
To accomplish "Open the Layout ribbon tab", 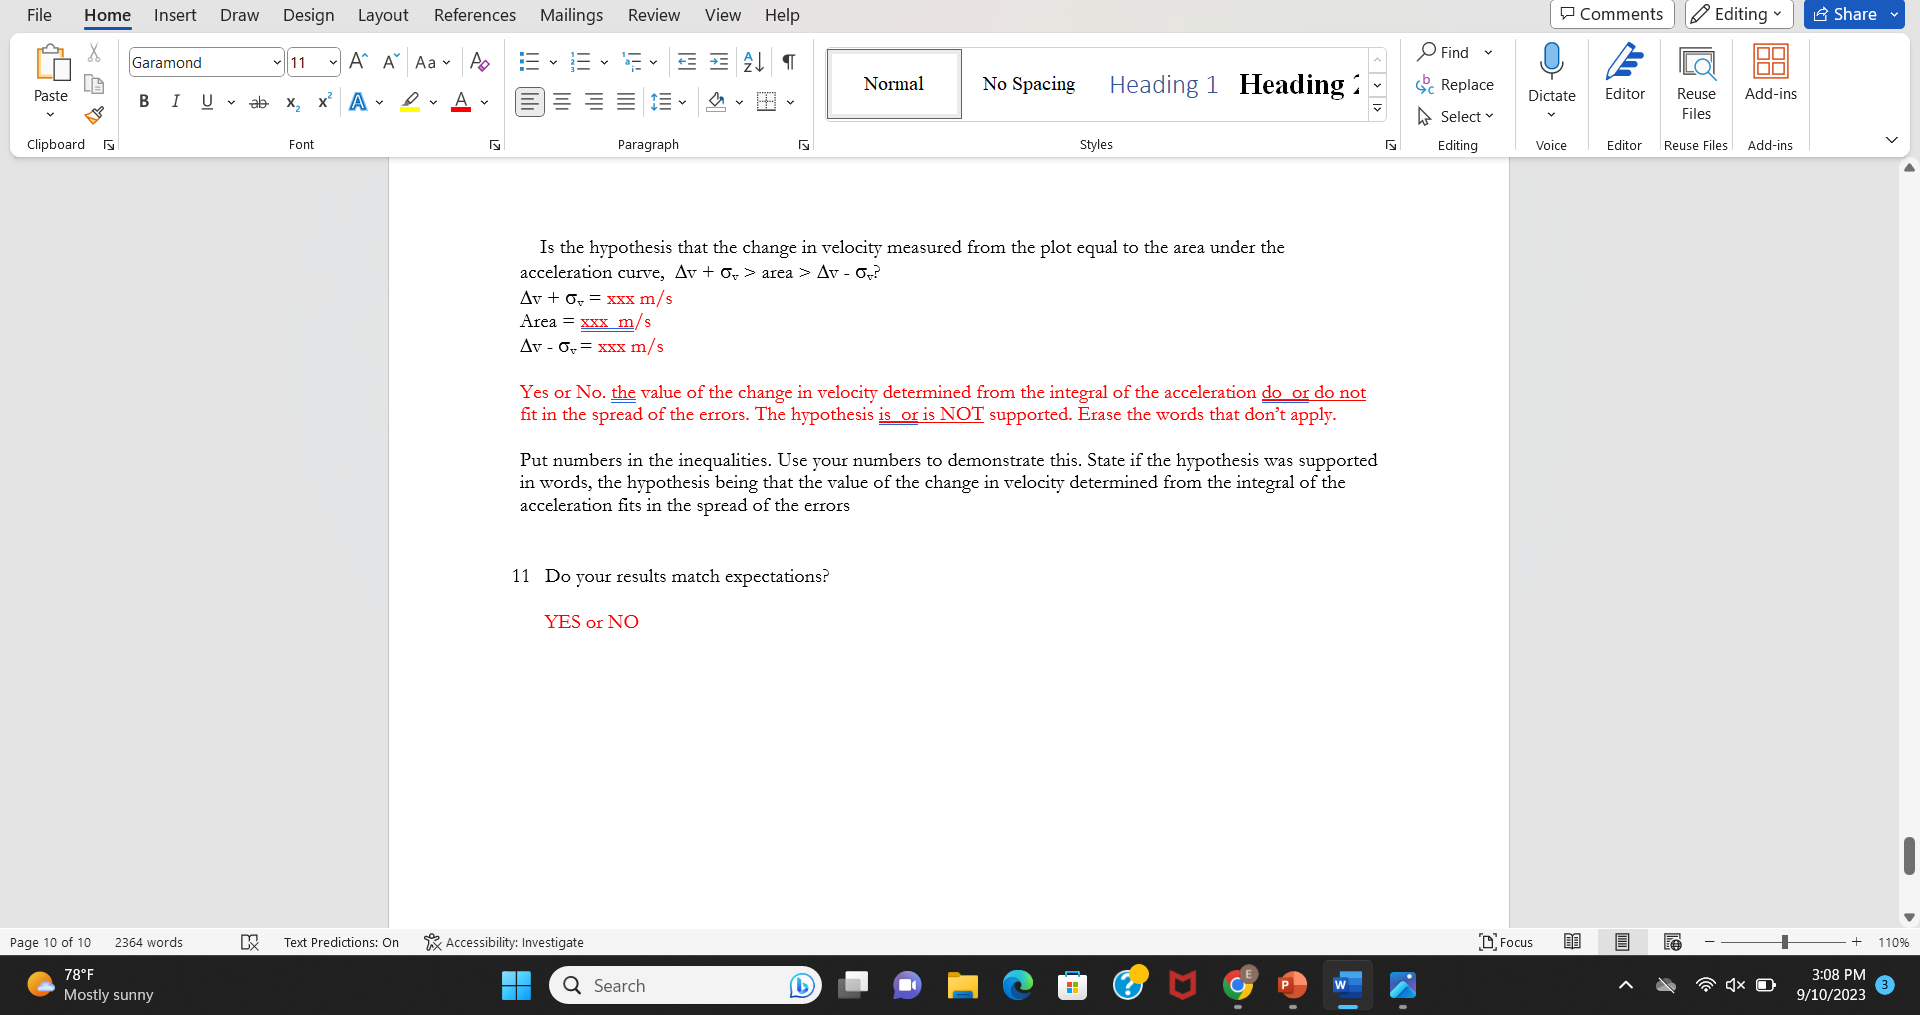I will coord(383,15).
